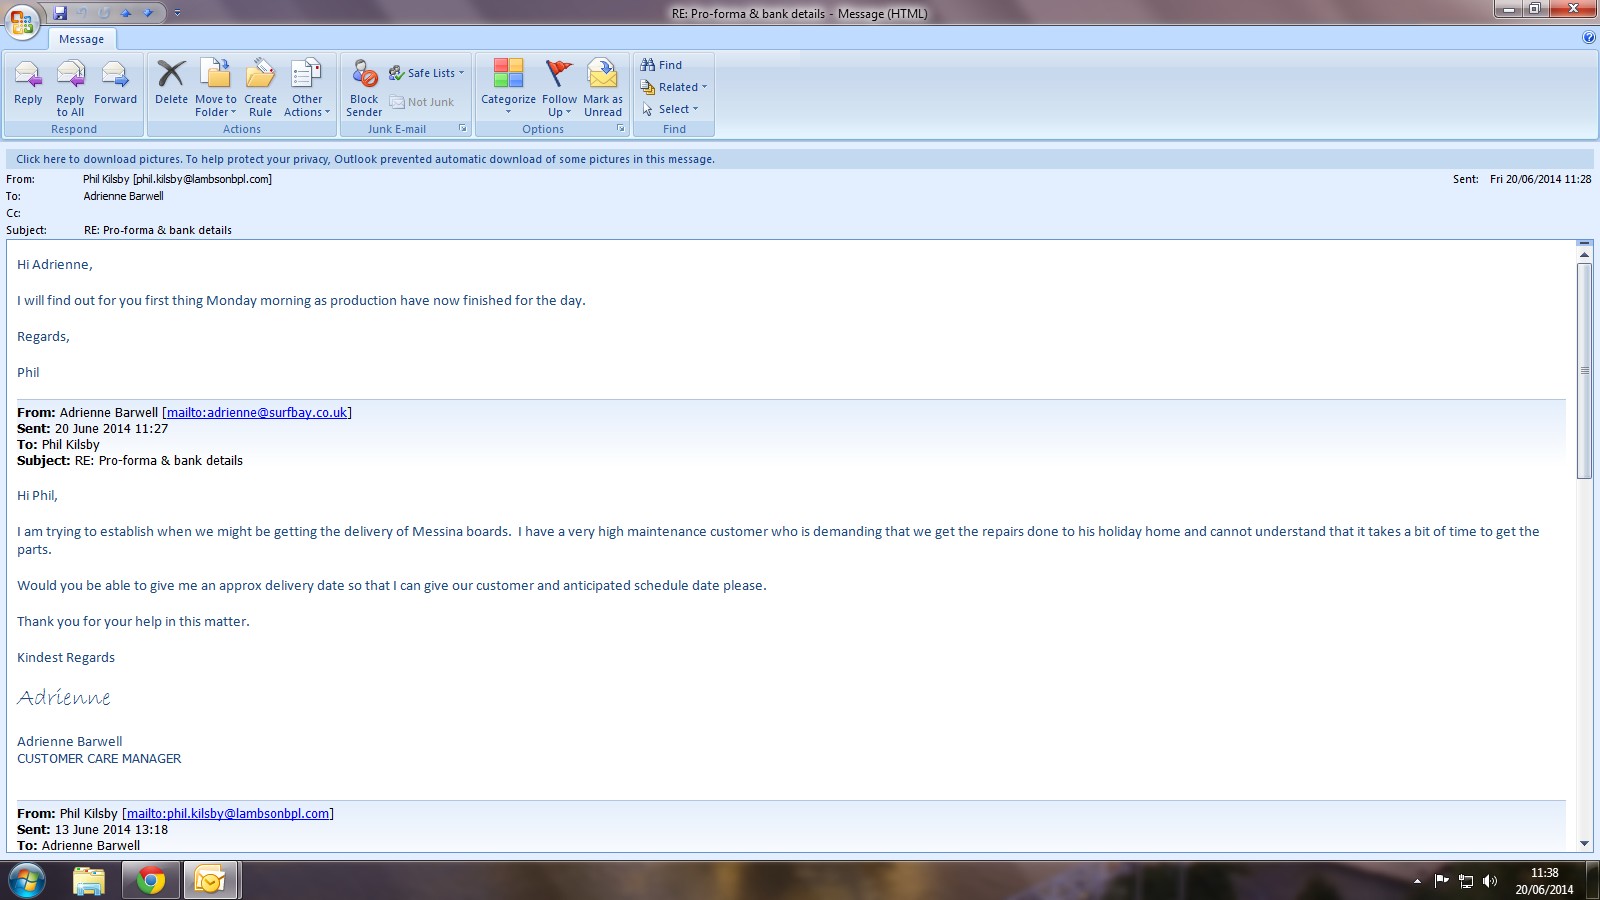This screenshot has width=1600, height=900.
Task: Click the Reply envelope icon
Action: (28, 74)
